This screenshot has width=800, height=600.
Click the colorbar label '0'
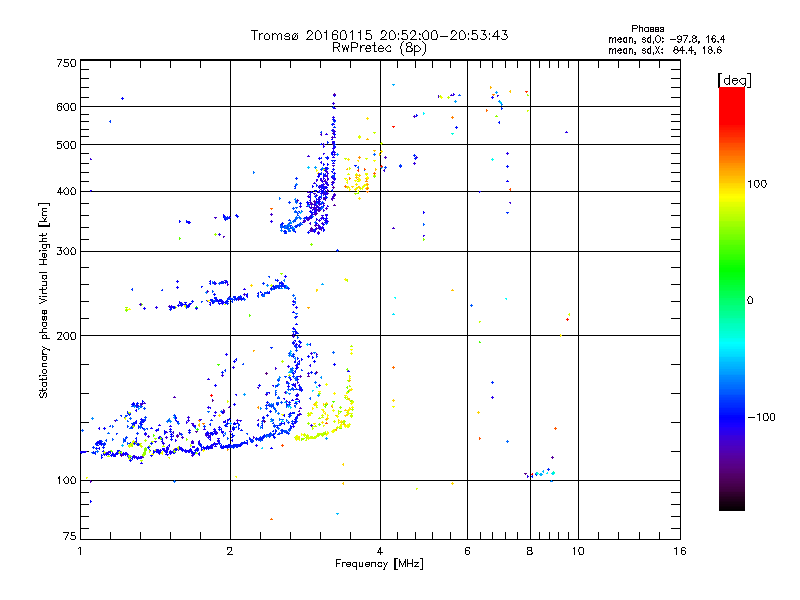[750, 301]
